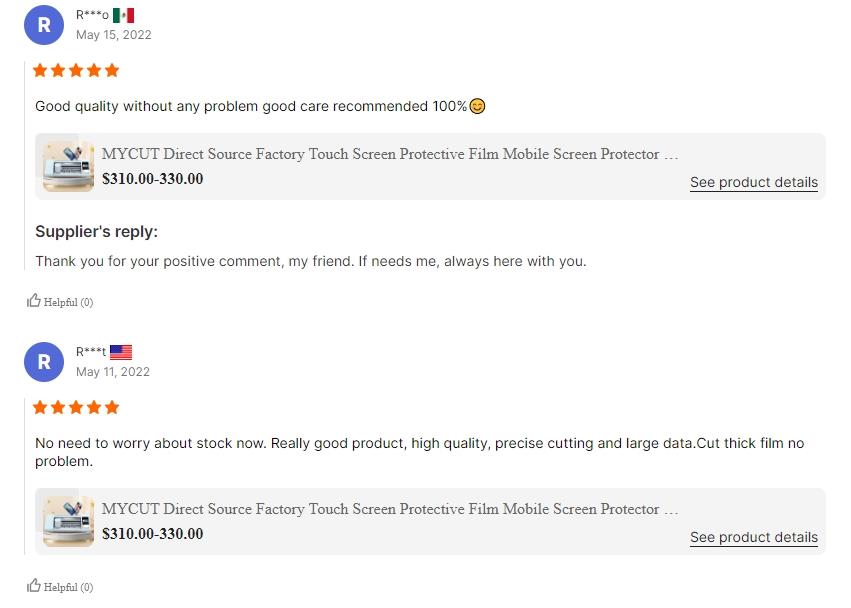The image size is (851, 608).
Task: Click the MYCUT product title in the May 15 review
Action: tap(390, 154)
